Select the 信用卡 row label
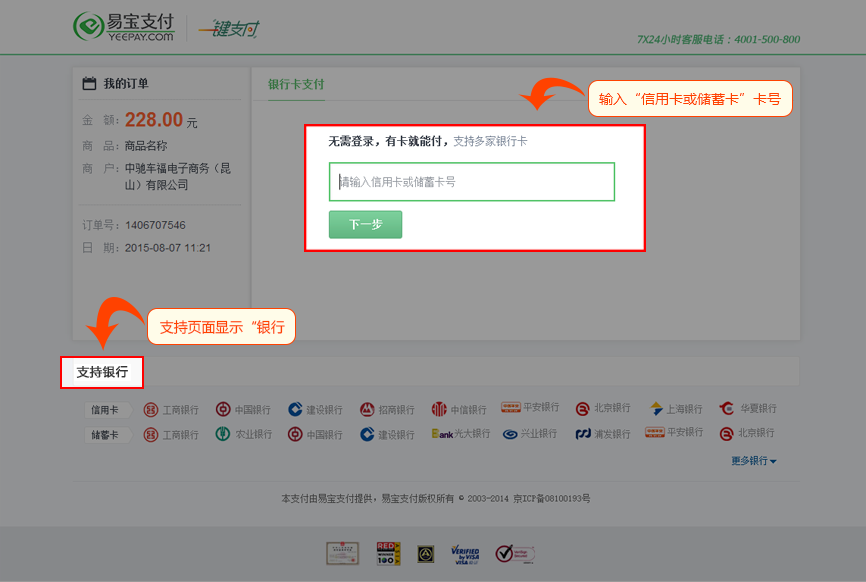 (x=108, y=410)
